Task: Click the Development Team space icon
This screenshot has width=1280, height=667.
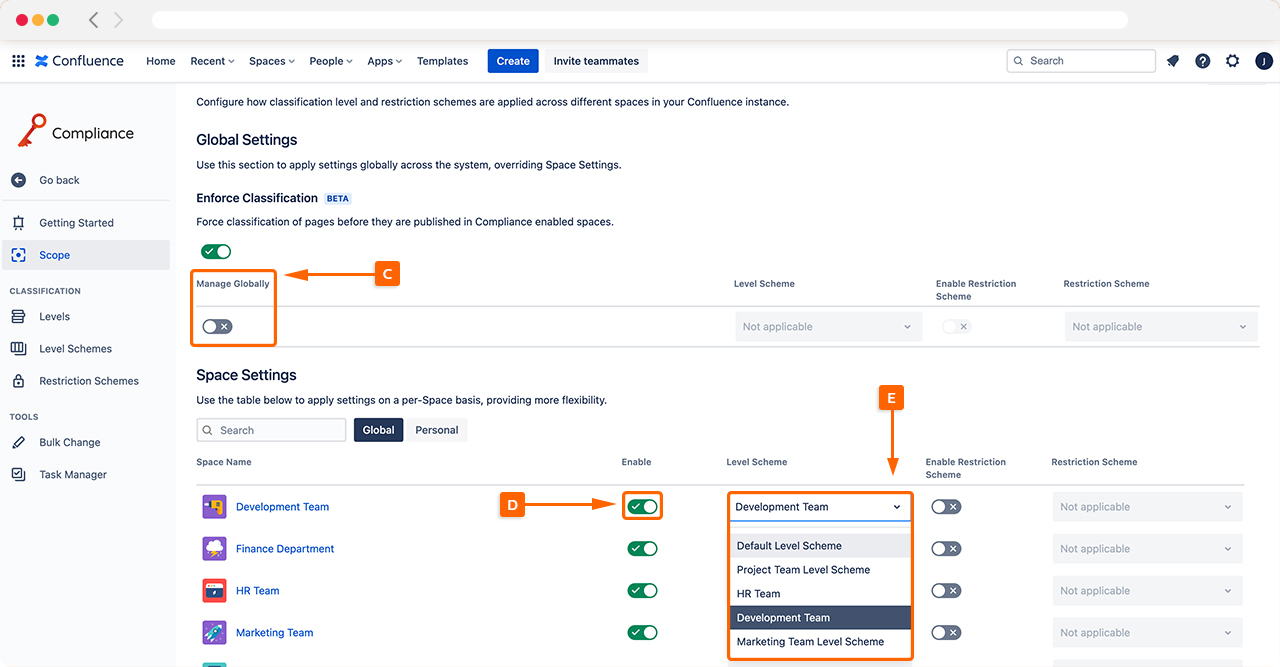Action: click(x=214, y=507)
